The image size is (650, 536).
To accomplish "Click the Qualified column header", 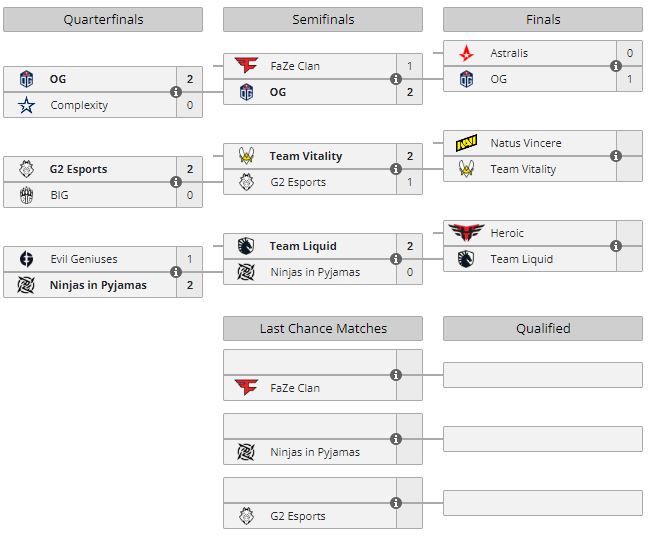I will click(x=543, y=328).
